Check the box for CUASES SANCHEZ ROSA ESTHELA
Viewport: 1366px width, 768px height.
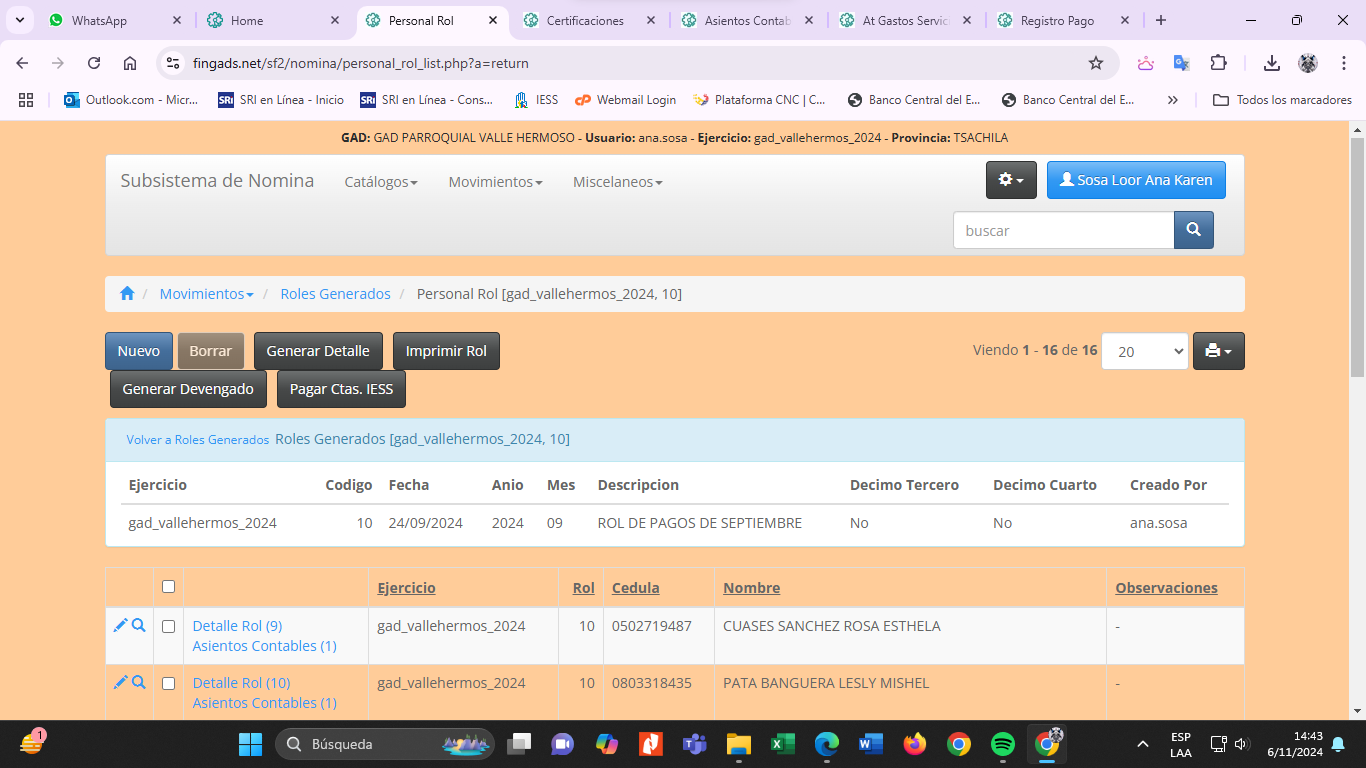[x=168, y=626]
